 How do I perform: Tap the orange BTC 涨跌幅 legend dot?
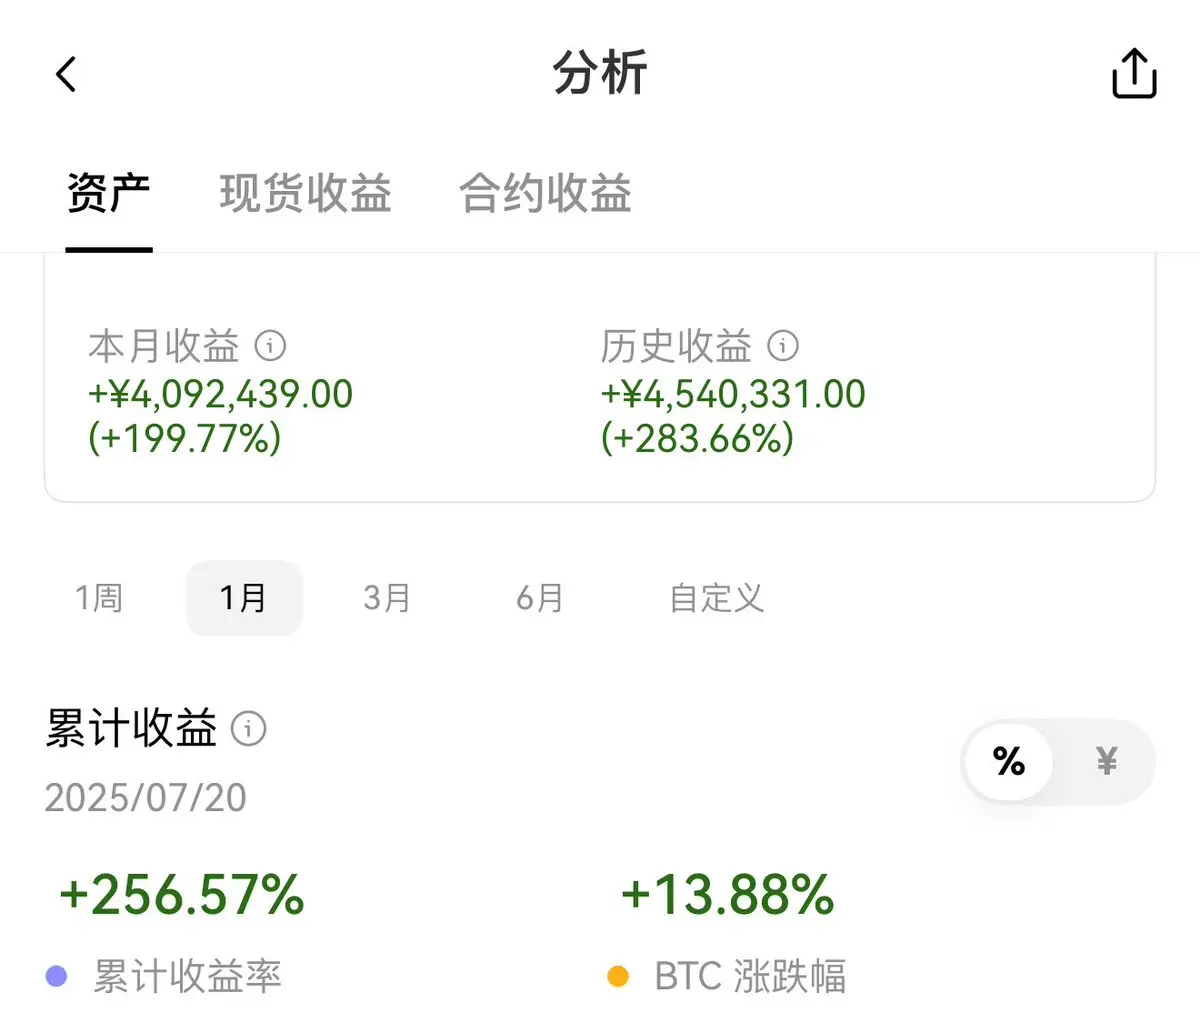[x=618, y=976]
